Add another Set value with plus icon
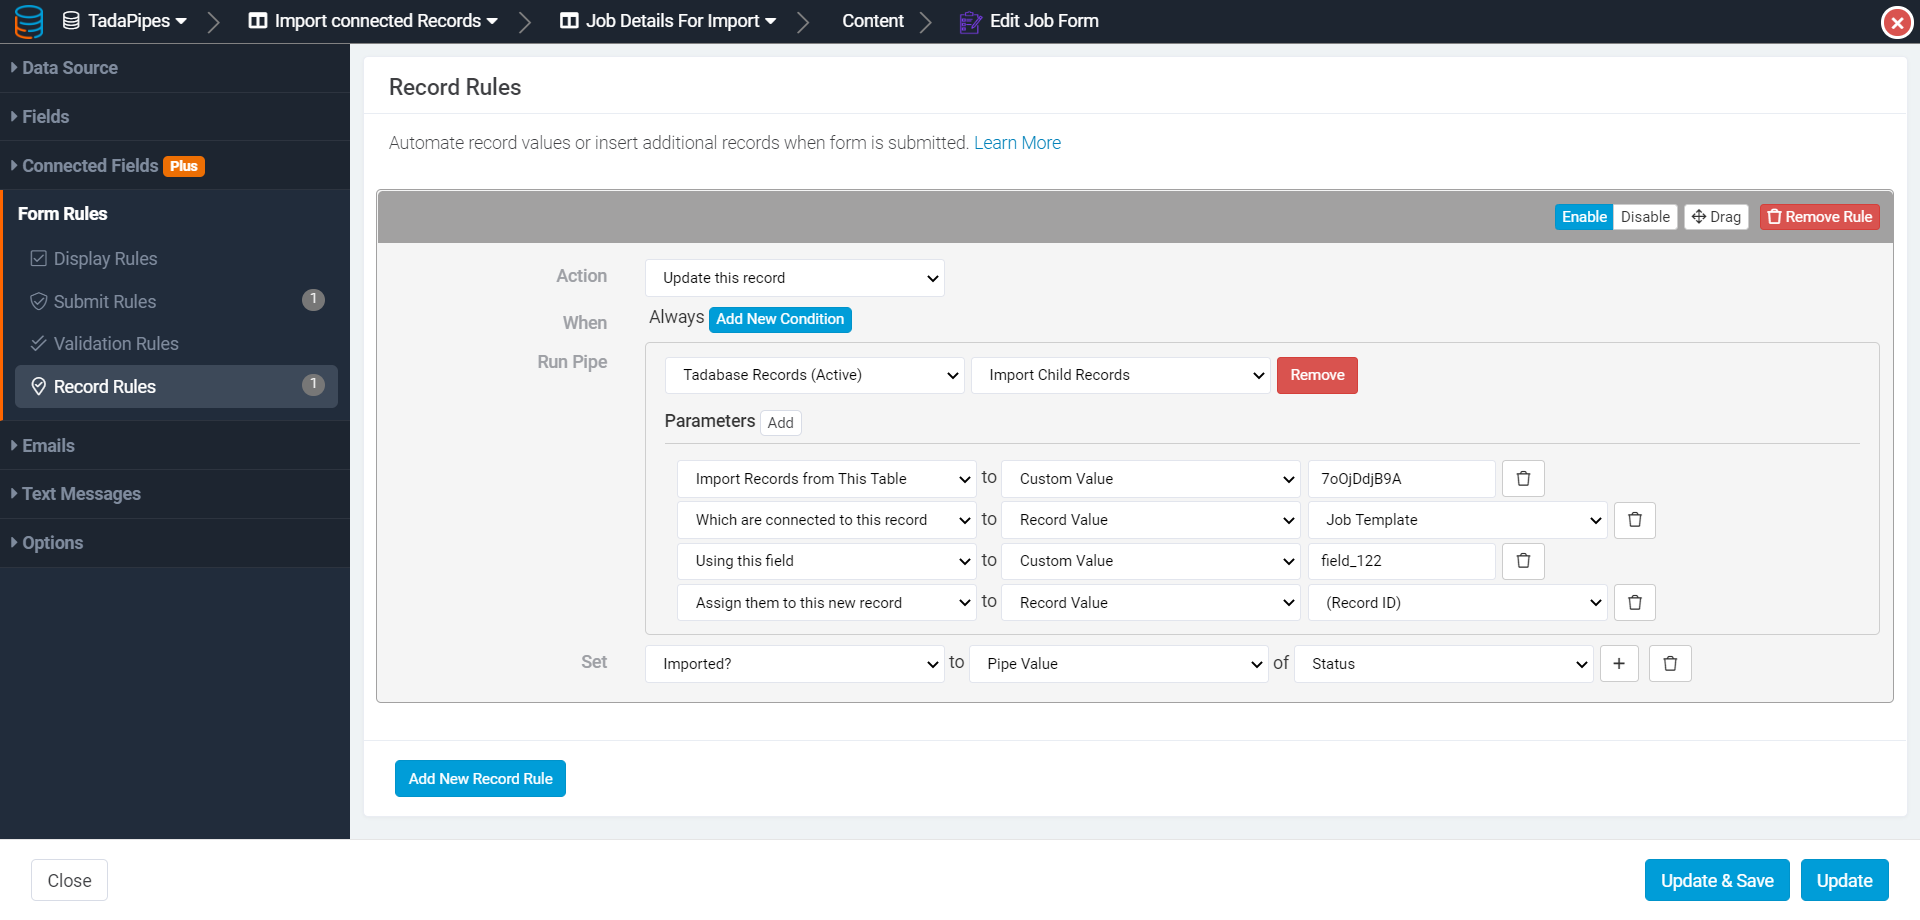1920x920 pixels. 1619,664
